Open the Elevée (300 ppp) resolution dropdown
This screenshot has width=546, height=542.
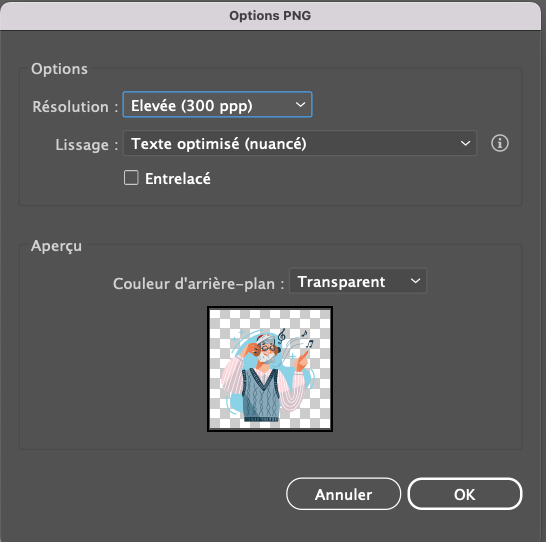point(217,105)
